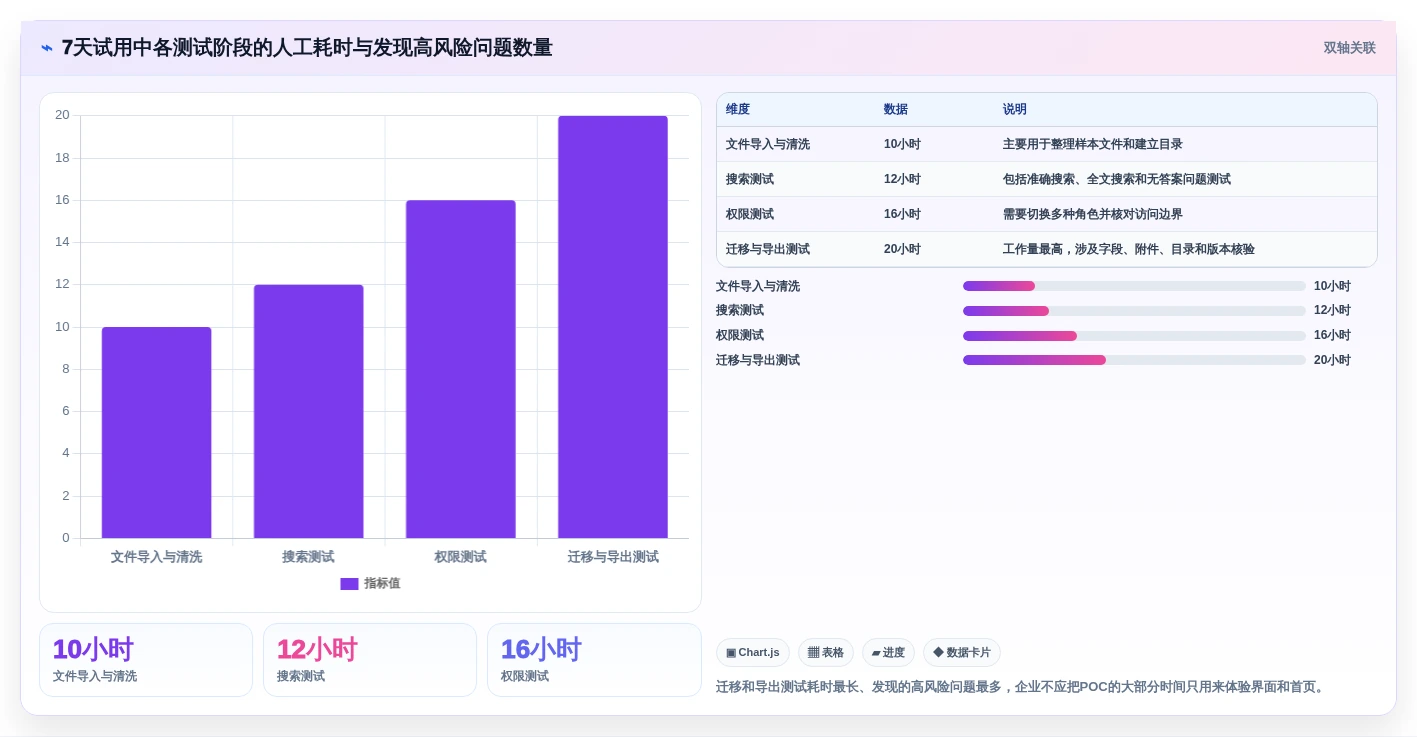Click the 文件导入与清洗 bar in the chart
1417x737 pixels.
[156, 433]
